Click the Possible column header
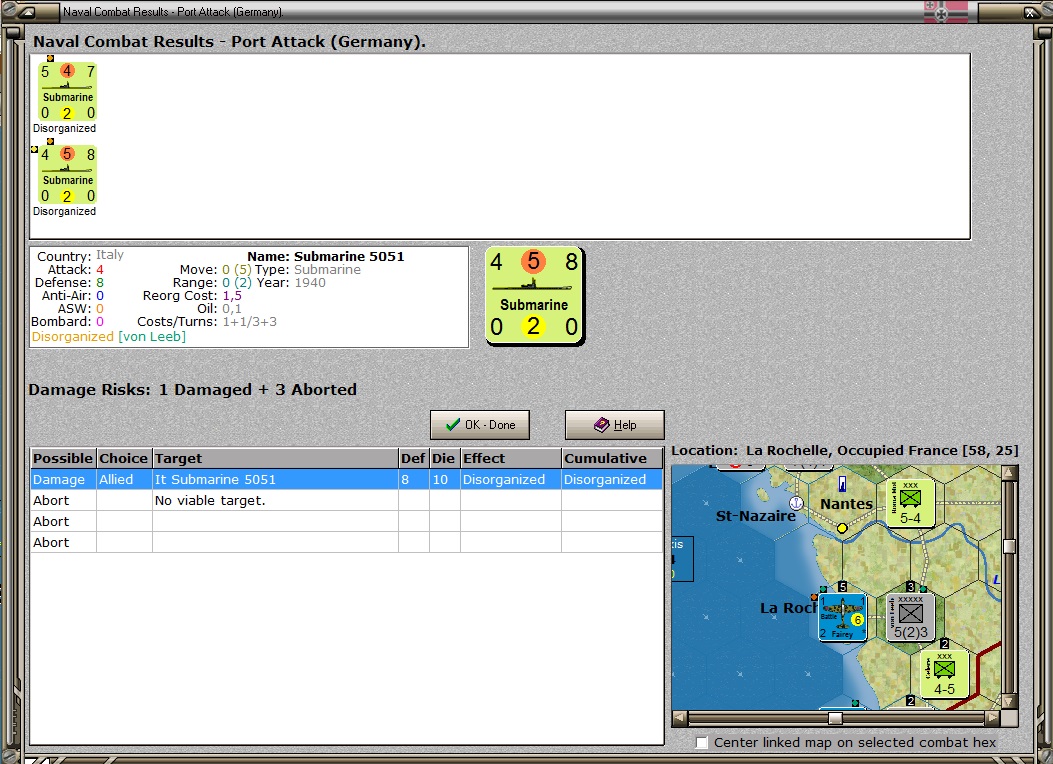 pos(63,459)
